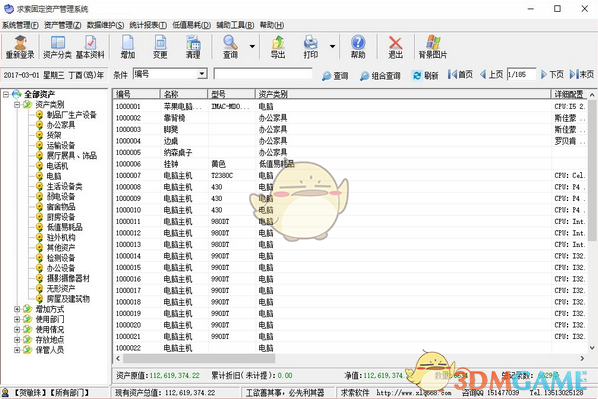Sort by the 编号 column header
This screenshot has width=598, height=399.
(x=137, y=94)
